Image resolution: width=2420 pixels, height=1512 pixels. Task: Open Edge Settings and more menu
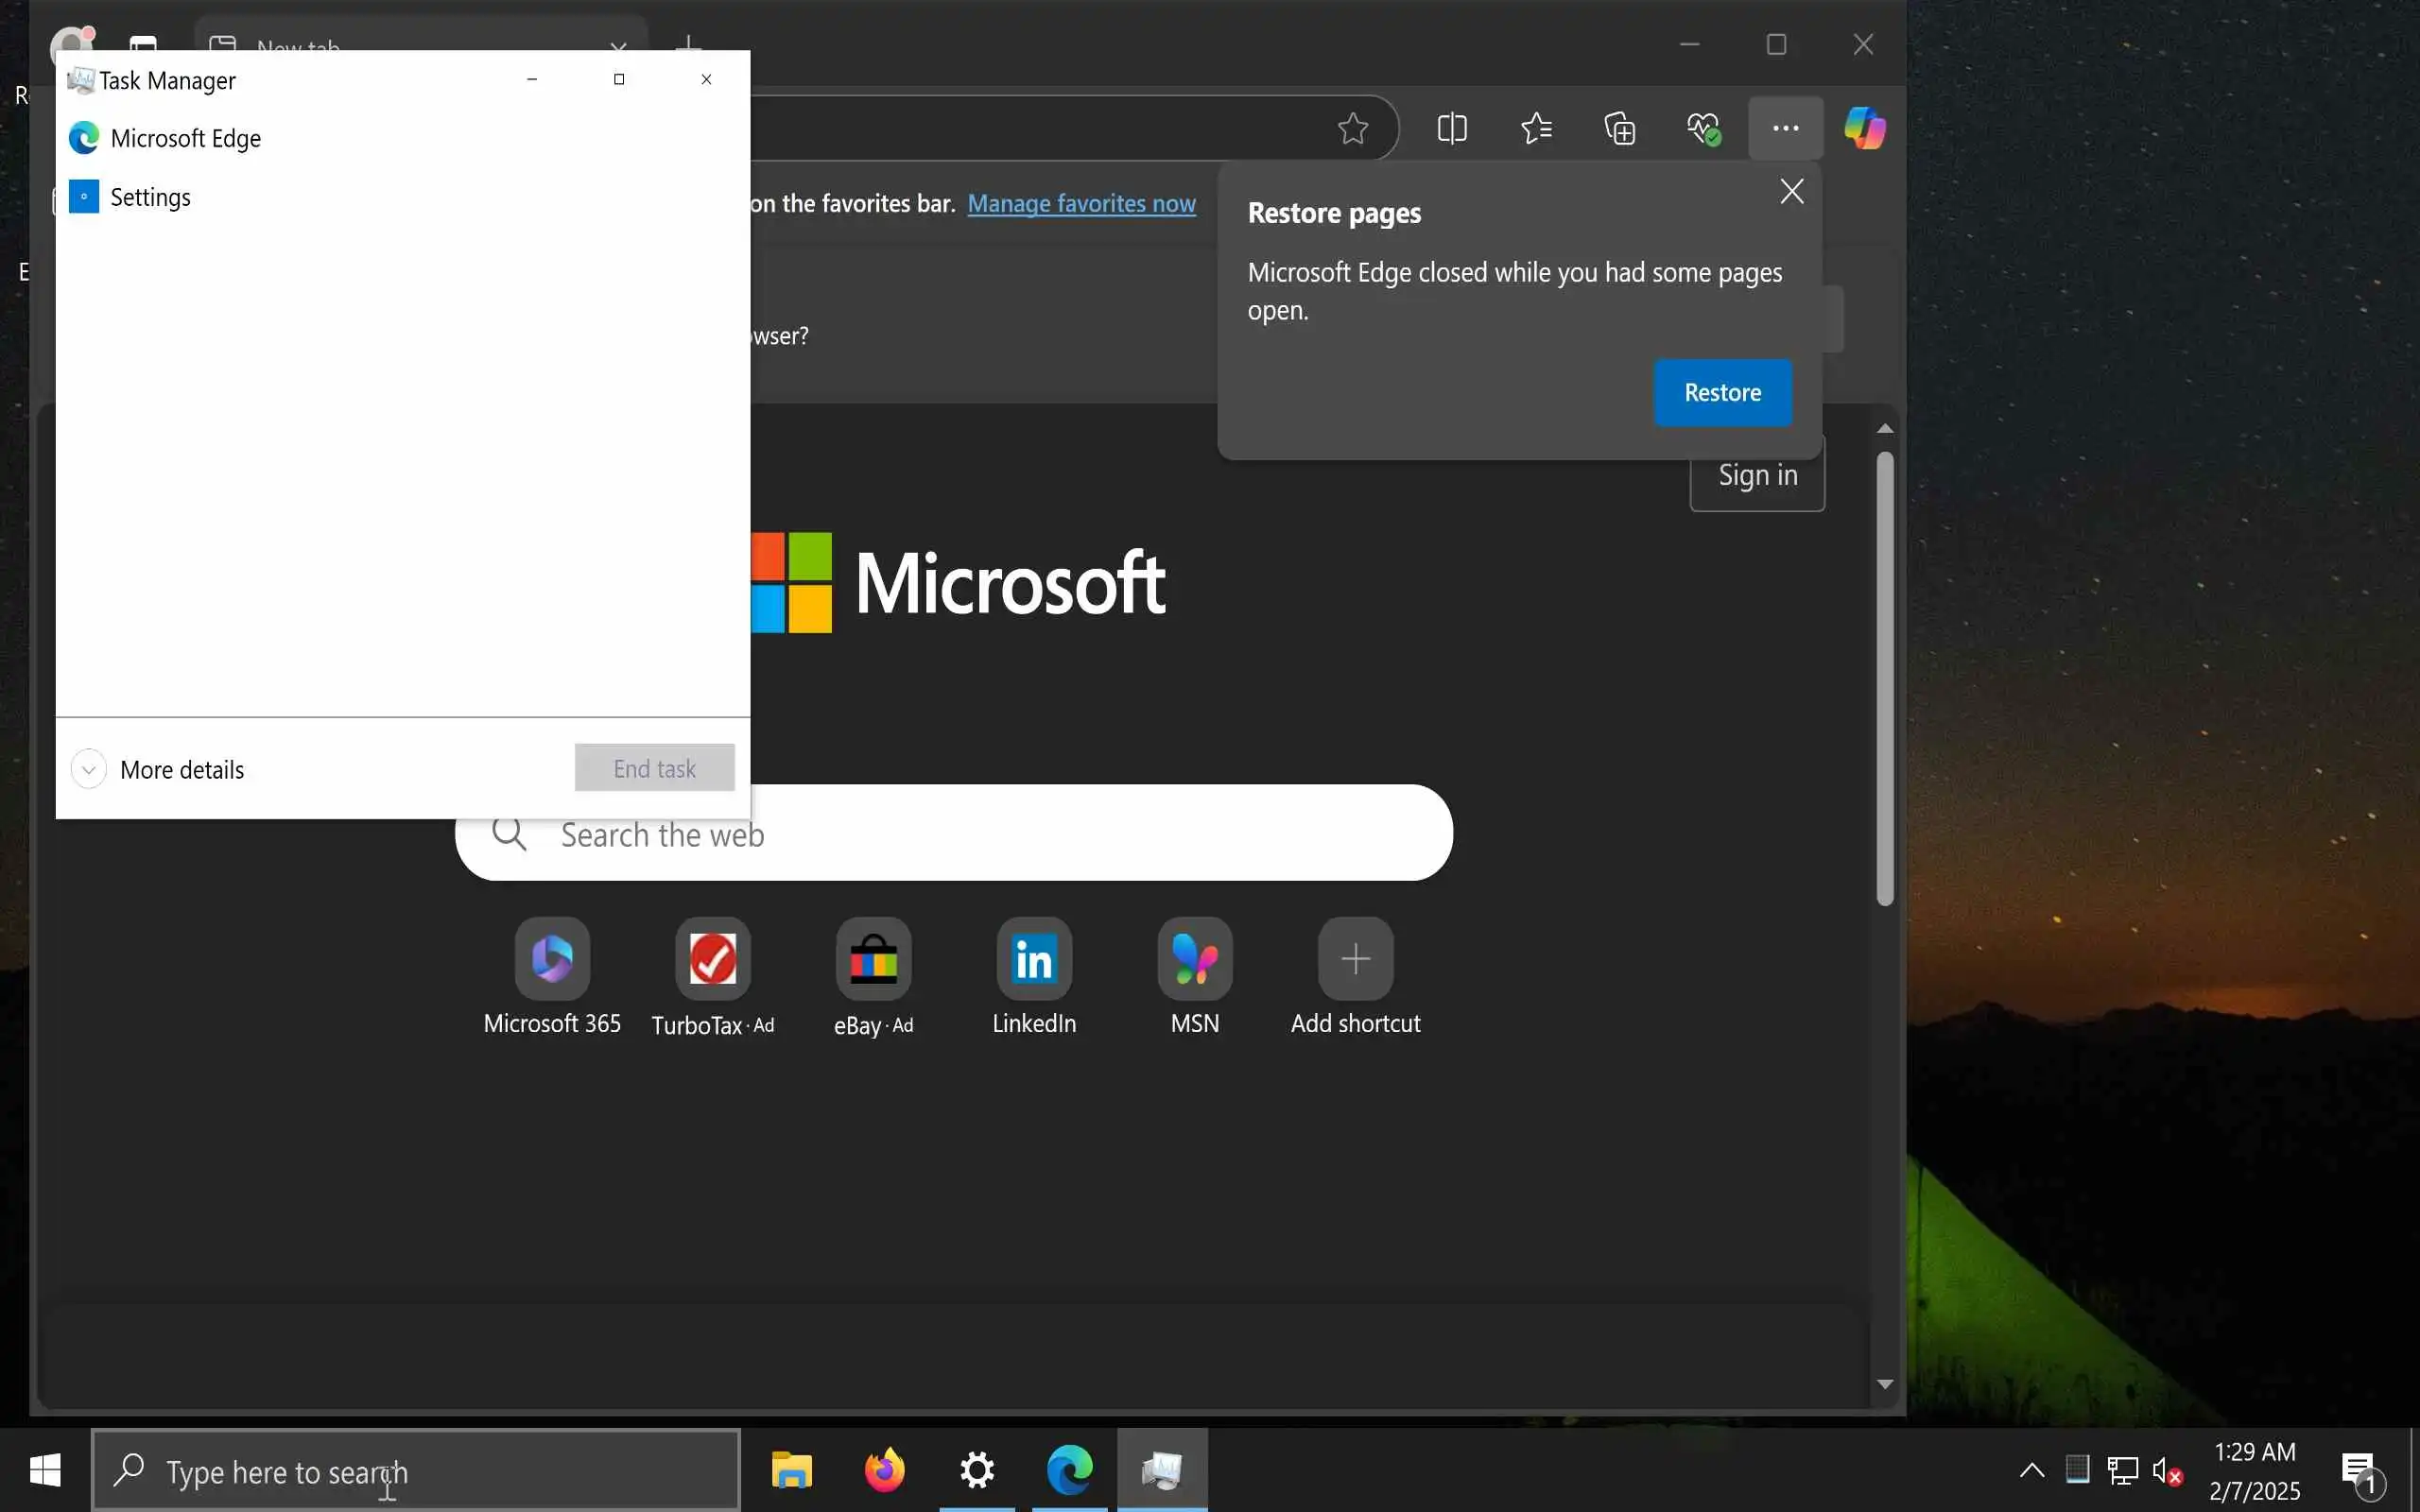pos(1785,128)
